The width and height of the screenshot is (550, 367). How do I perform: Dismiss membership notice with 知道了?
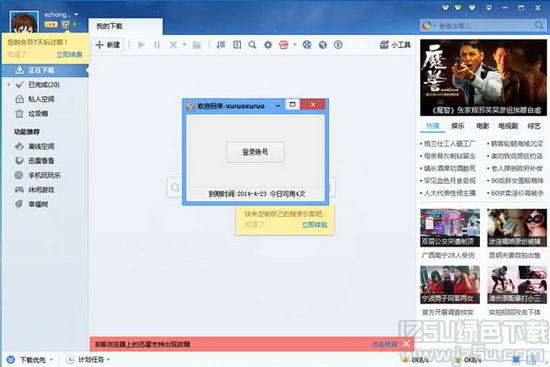pyautogui.click(x=17, y=55)
